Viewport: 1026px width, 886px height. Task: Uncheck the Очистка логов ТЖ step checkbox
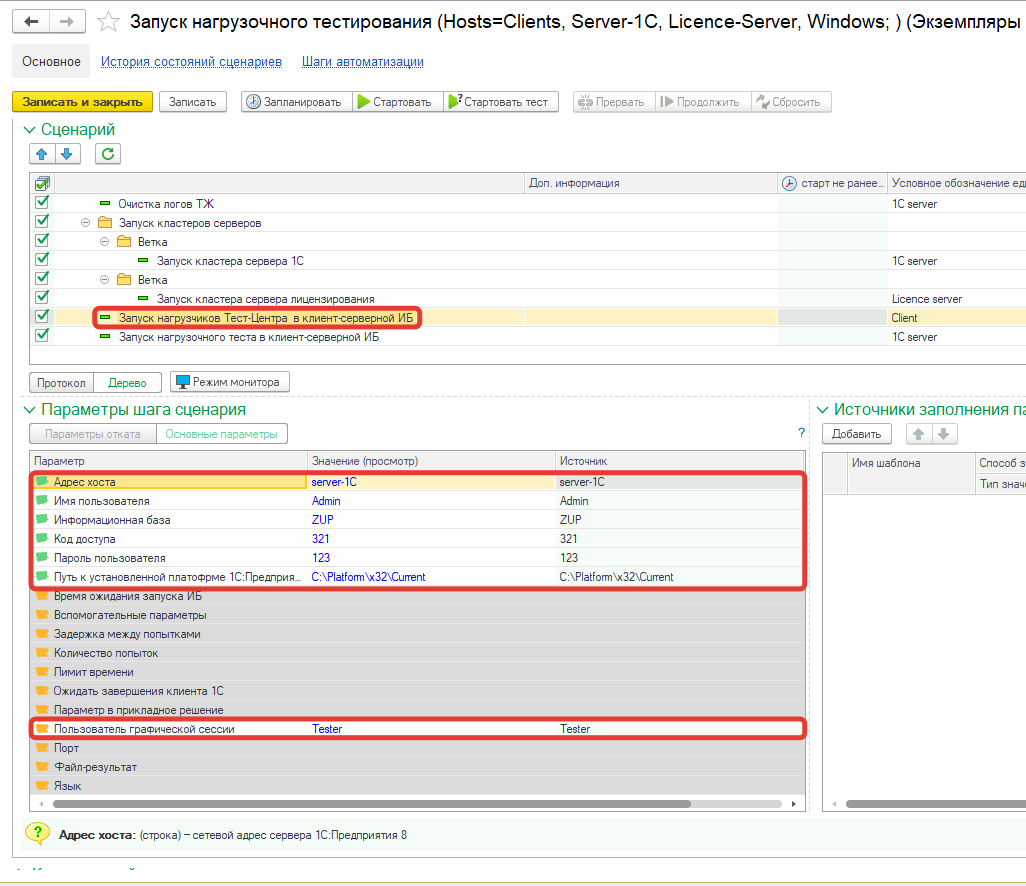(42, 203)
